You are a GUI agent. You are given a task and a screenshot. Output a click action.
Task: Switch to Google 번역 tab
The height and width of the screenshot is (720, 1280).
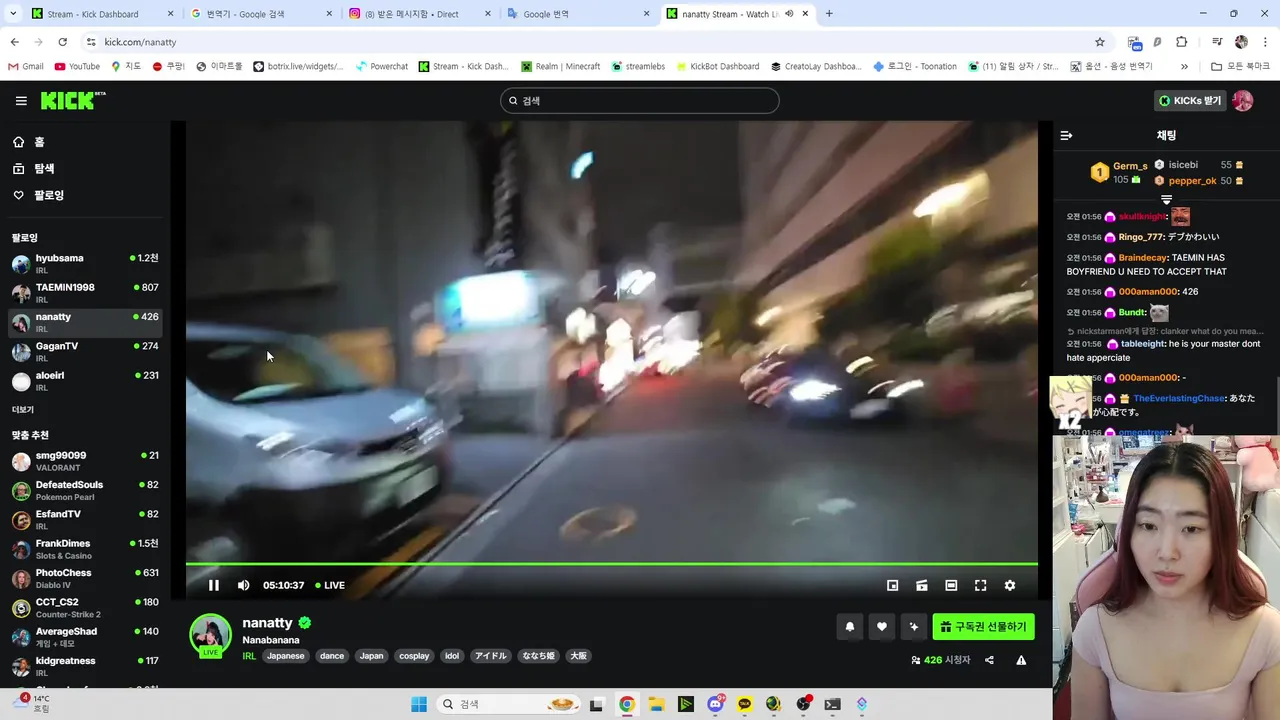tap(578, 14)
